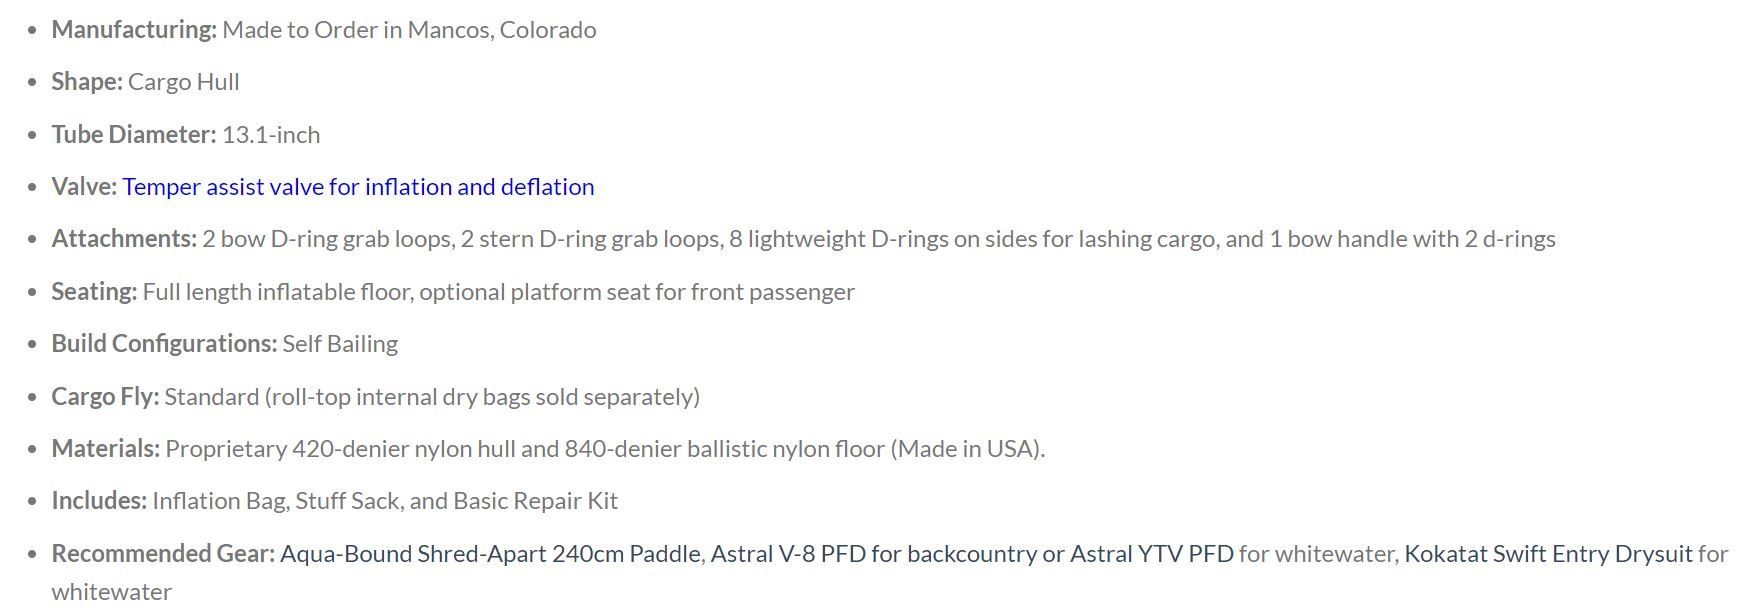
Task: Open the Kokatat Swift Entry Drysuit link
Action: tap(1548, 554)
